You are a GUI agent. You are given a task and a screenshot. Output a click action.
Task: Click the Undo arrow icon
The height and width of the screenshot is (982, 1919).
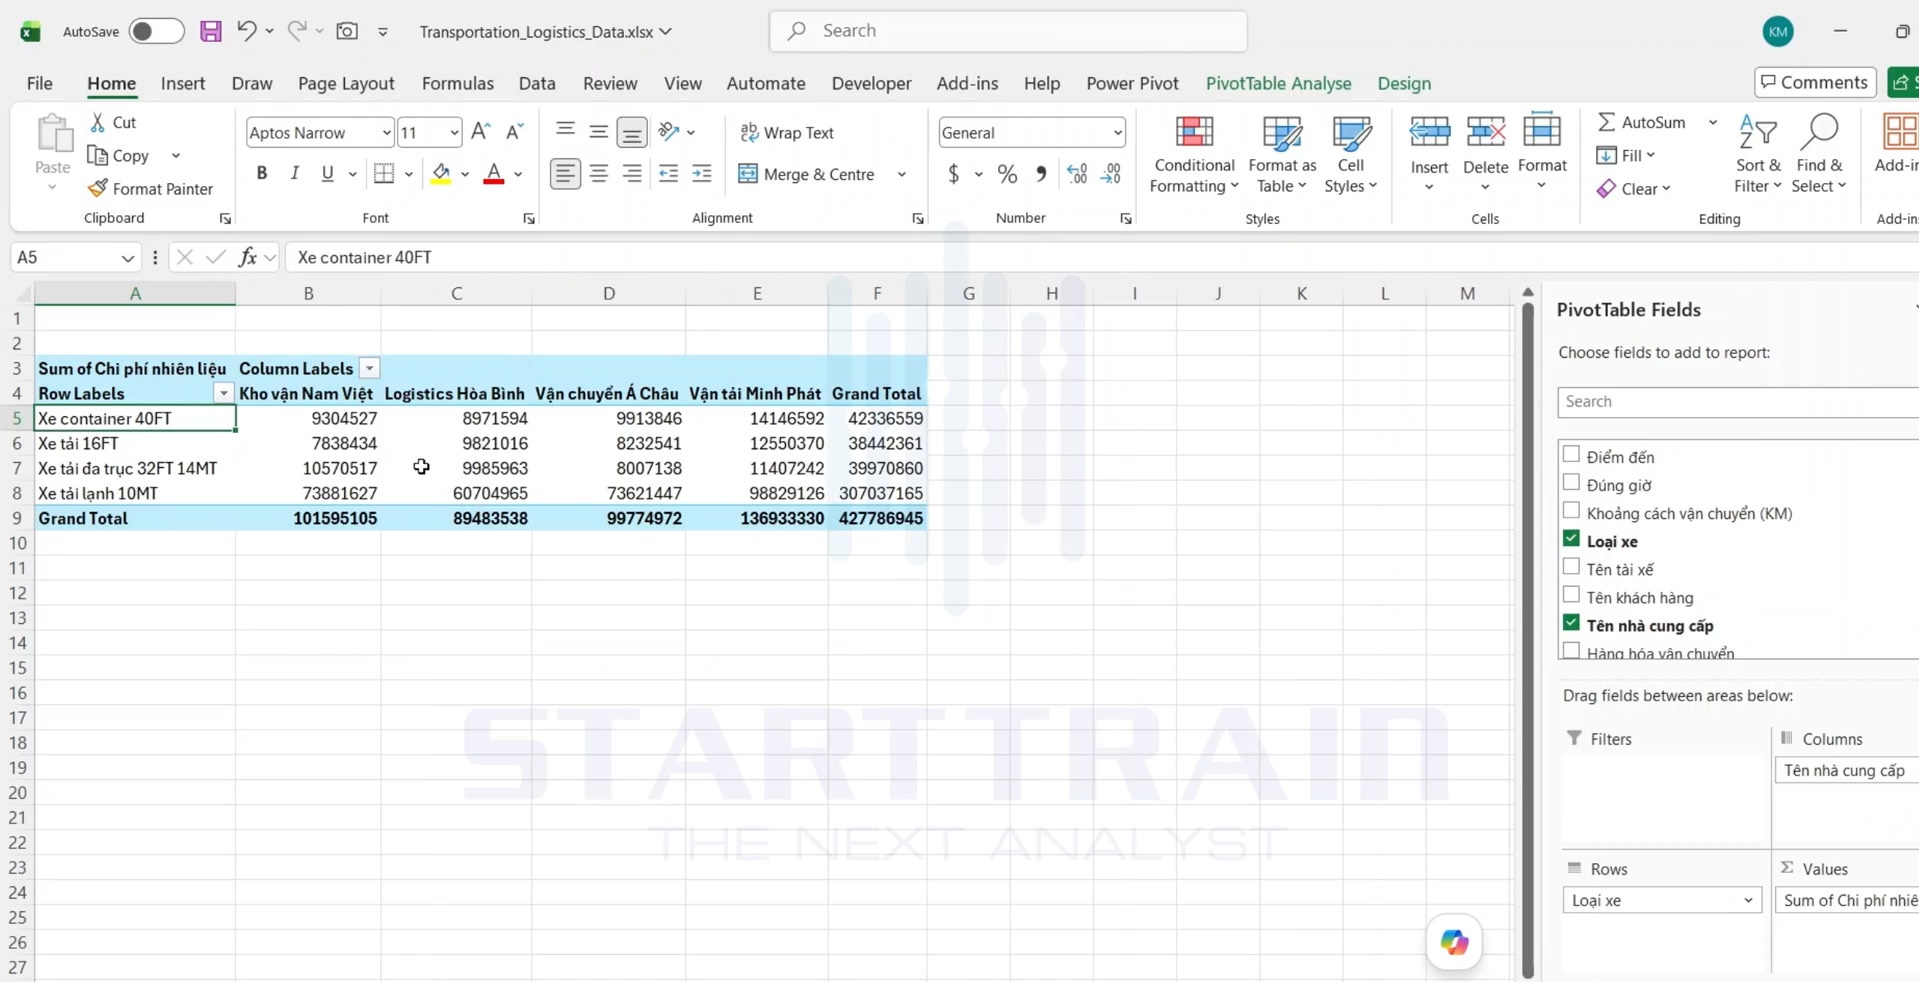click(x=246, y=31)
